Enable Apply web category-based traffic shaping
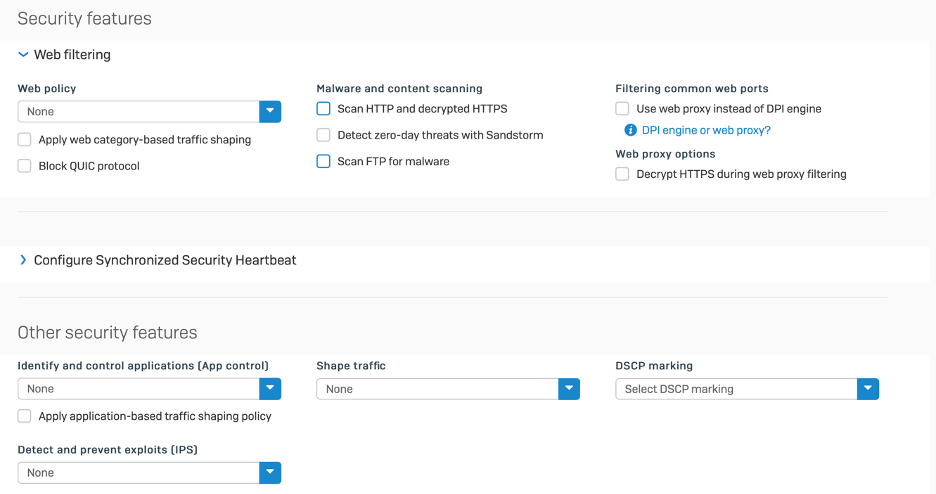The width and height of the screenshot is (936, 494). tap(25, 140)
